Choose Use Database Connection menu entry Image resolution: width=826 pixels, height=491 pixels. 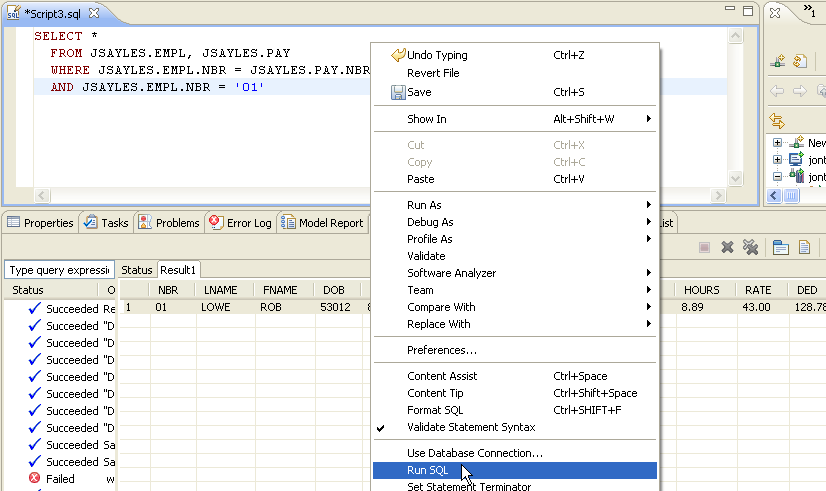(515, 453)
